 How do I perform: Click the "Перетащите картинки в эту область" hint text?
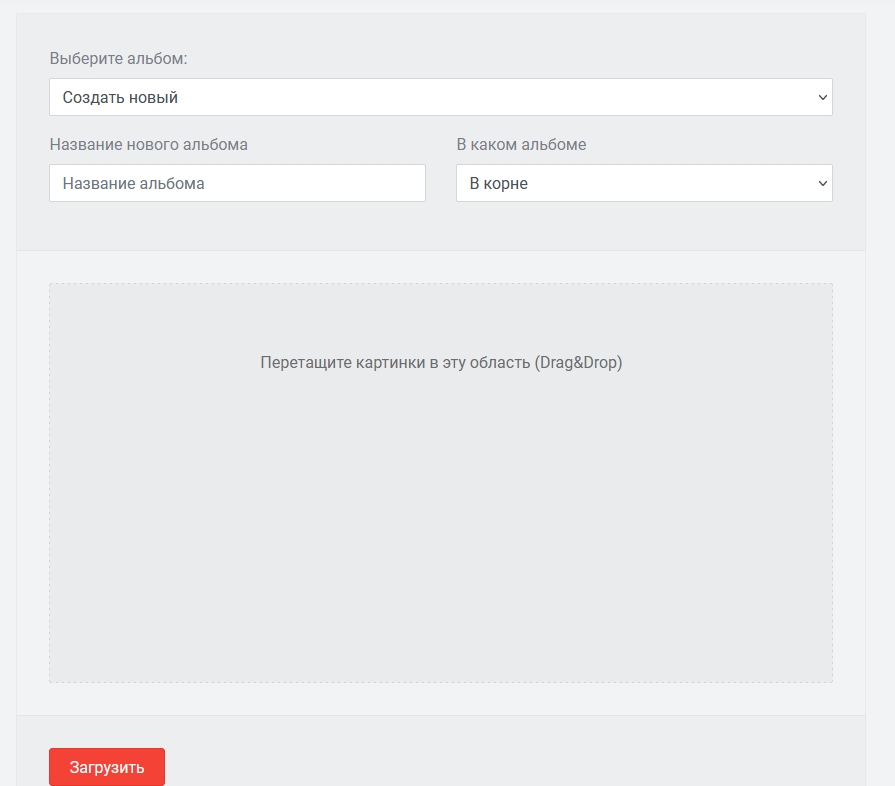pyautogui.click(x=395, y=362)
